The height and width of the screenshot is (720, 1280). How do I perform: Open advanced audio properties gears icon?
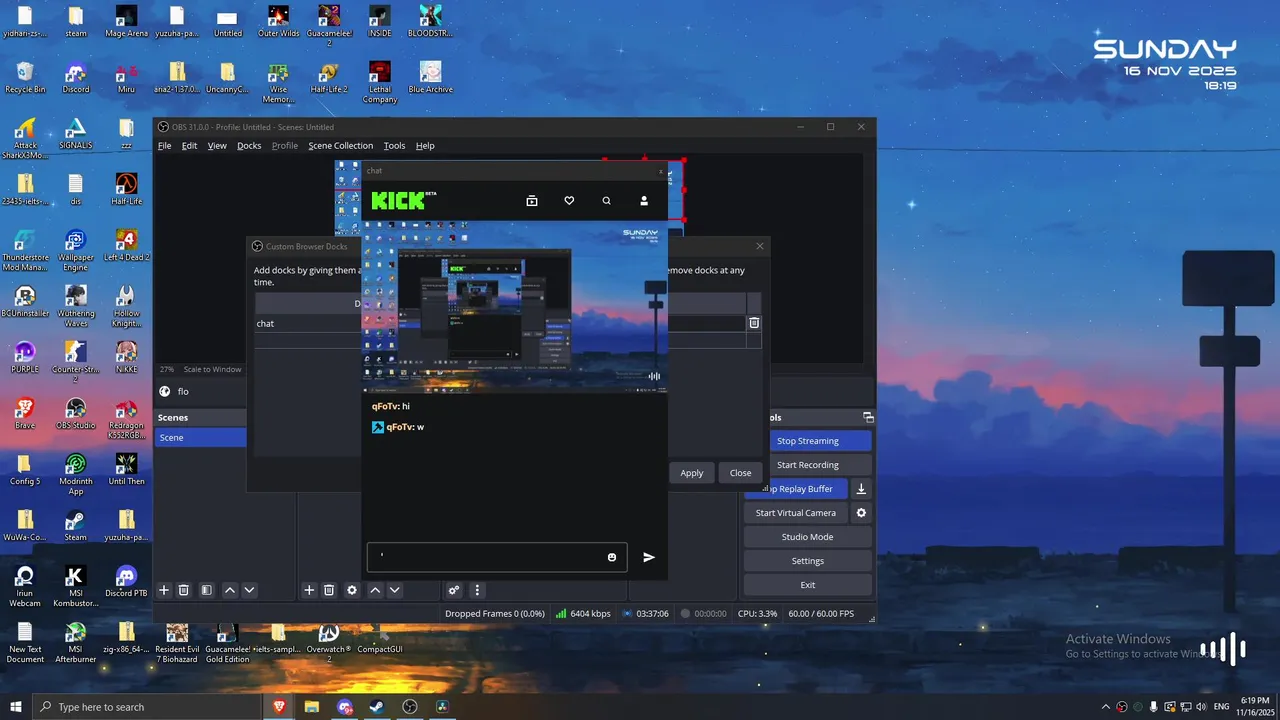point(454,590)
